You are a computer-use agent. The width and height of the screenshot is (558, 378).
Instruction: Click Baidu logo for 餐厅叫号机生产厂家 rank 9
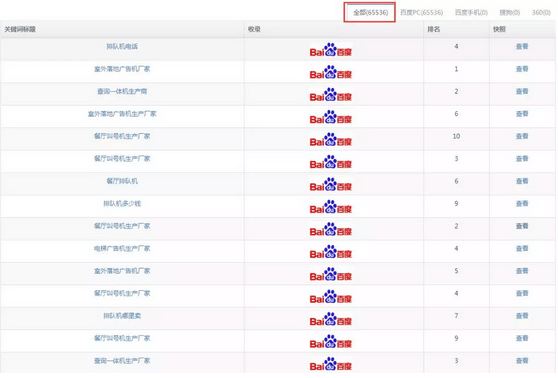tap(331, 341)
